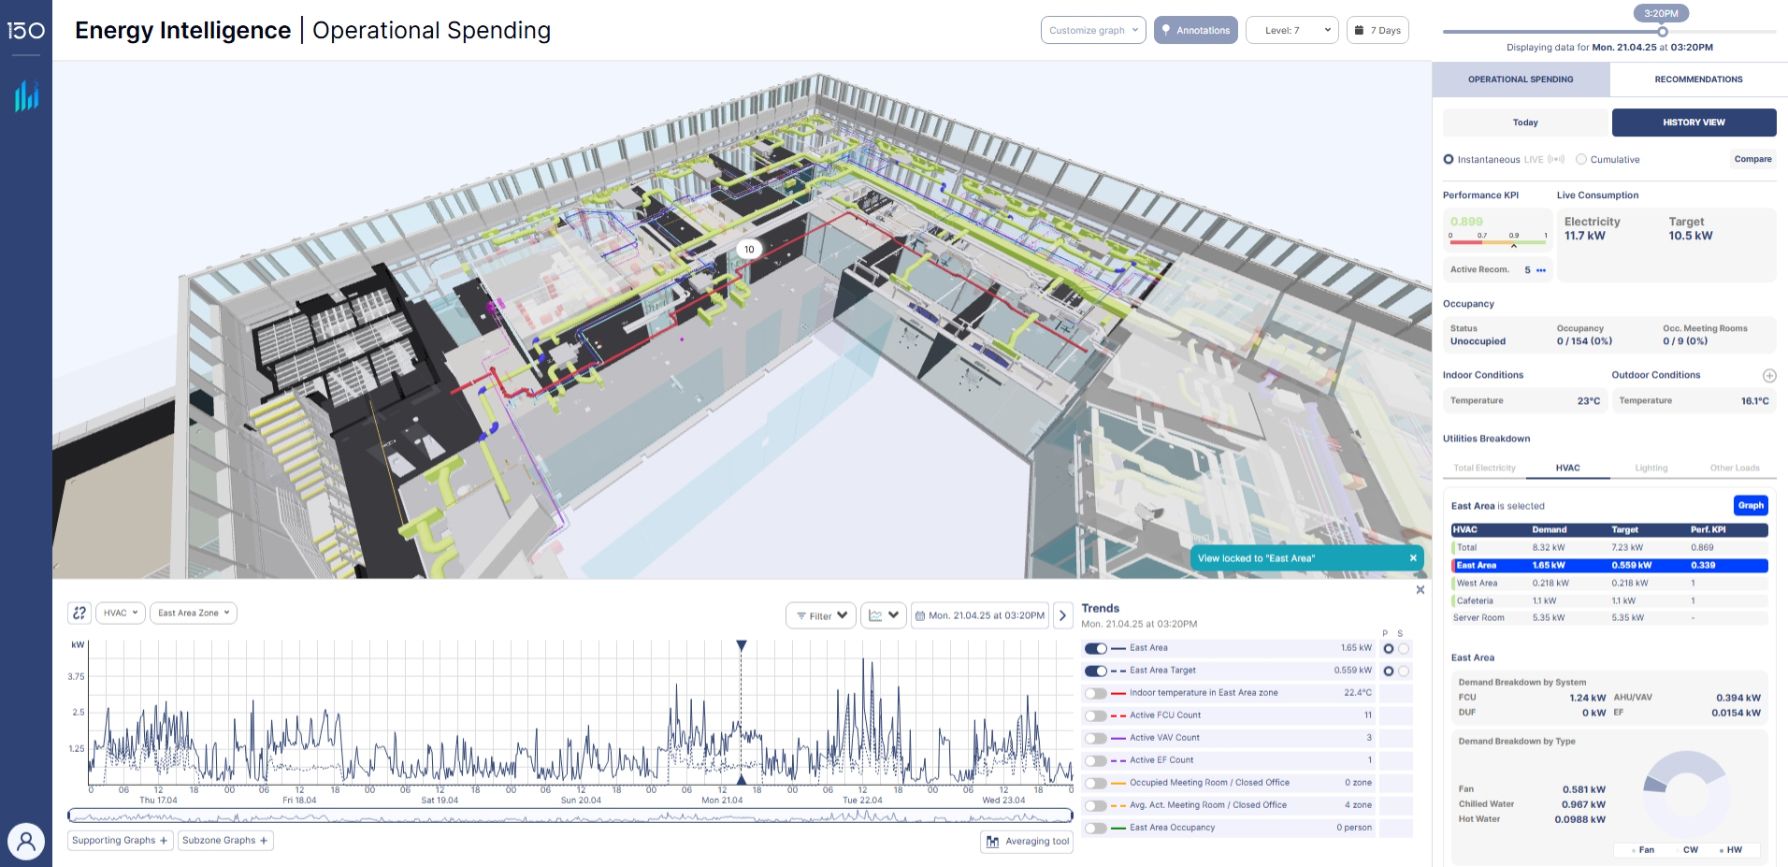Click the 7 Days range button
Image resolution: width=1788 pixels, height=867 pixels.
pos(1377,30)
